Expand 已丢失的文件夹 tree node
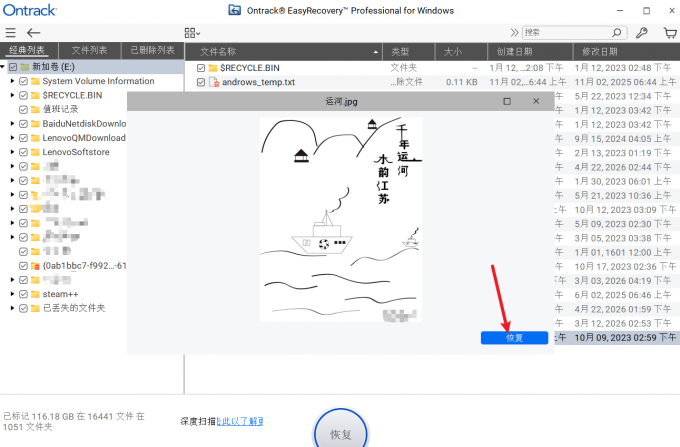This screenshot has height=447, width=680. (12, 308)
